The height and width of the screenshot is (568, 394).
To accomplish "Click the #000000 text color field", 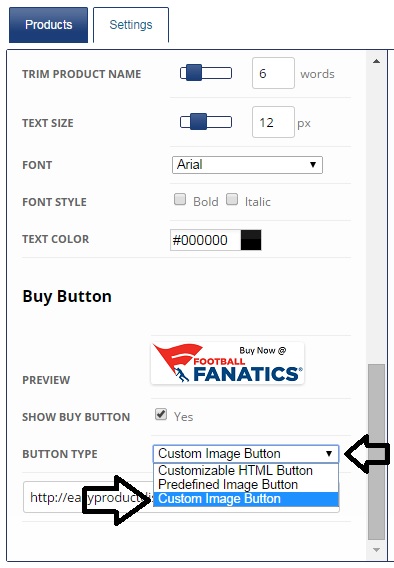I will 205,240.
